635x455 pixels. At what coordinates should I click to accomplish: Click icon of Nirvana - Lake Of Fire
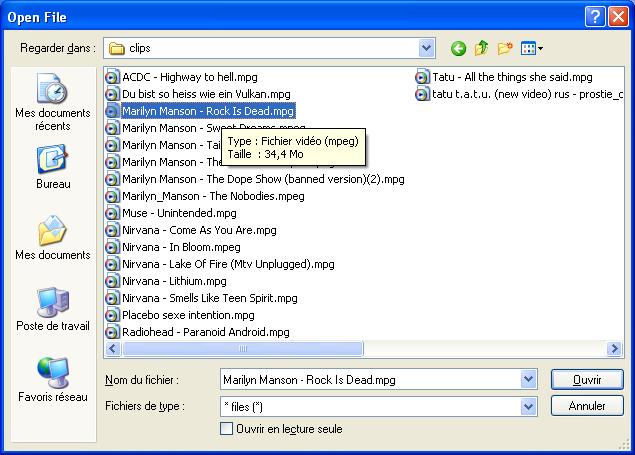tap(112, 264)
